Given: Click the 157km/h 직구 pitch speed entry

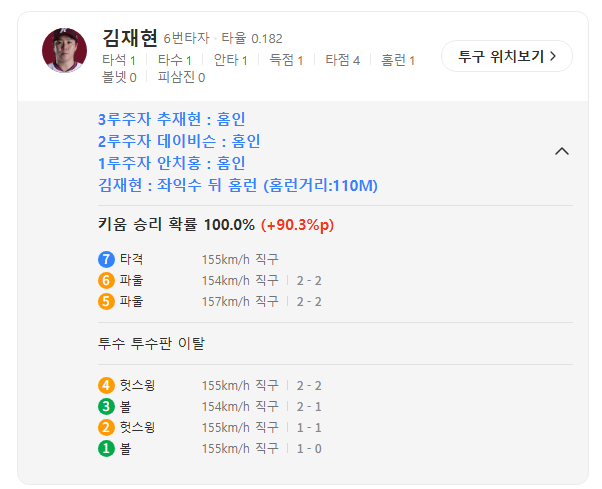Looking at the screenshot, I should [x=240, y=302].
